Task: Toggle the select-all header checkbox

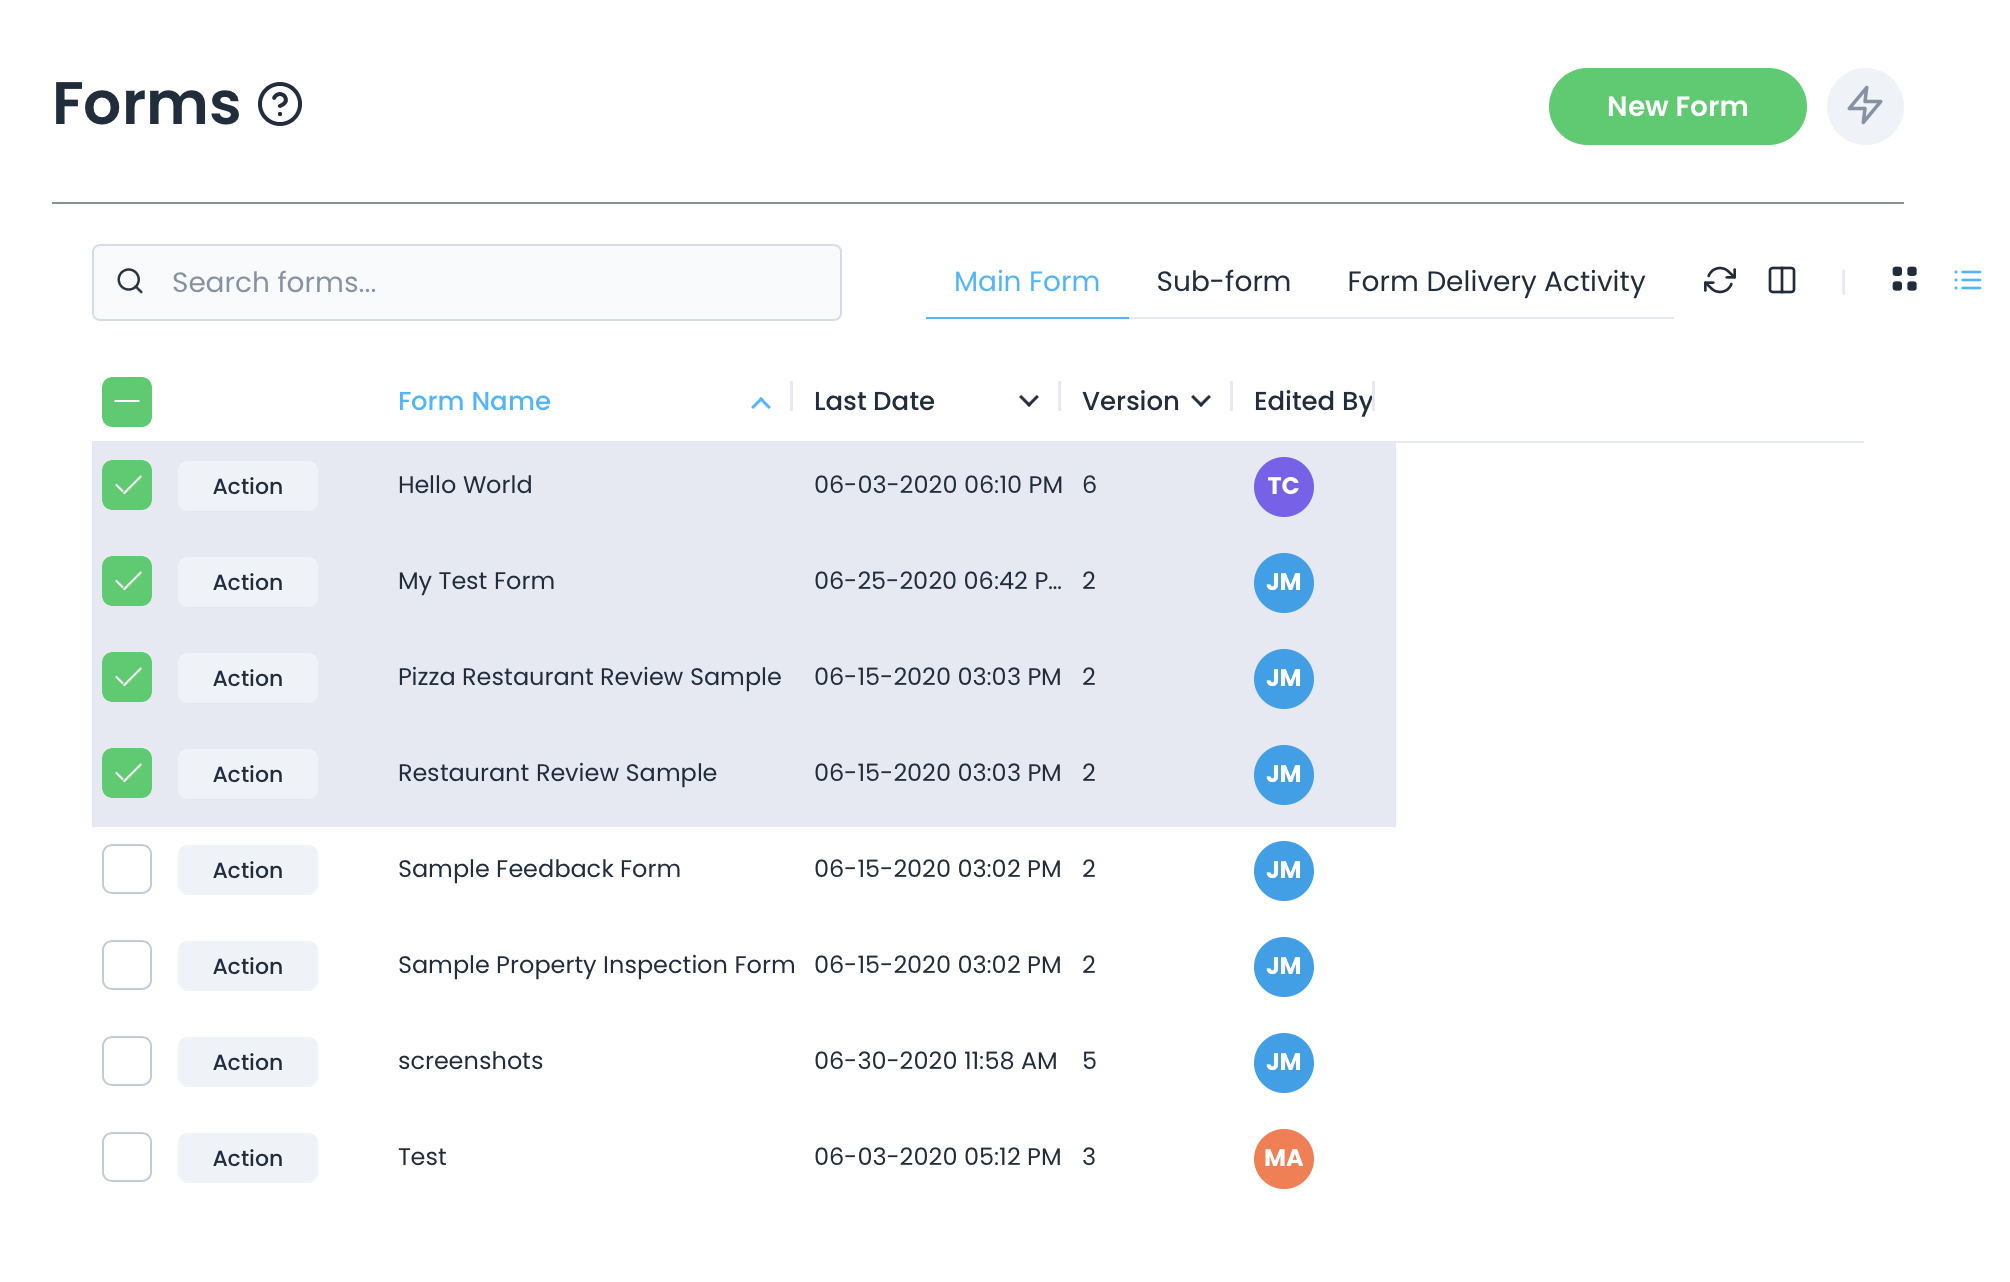Action: [127, 402]
